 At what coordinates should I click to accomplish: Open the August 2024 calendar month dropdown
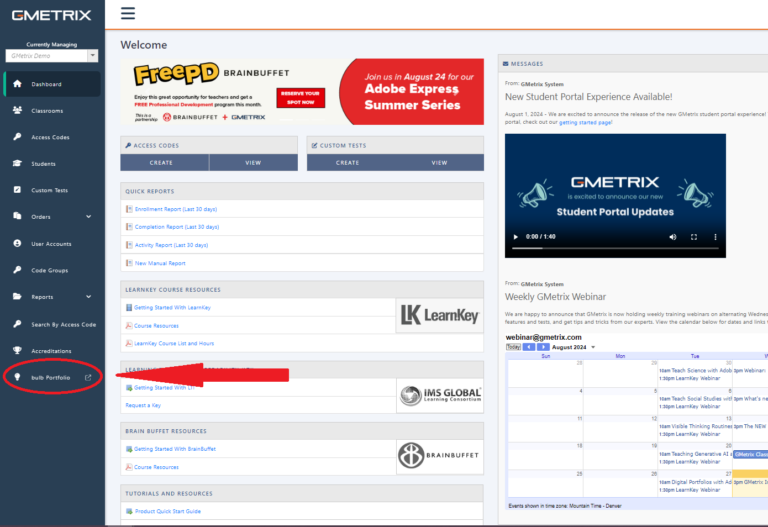[x=592, y=347]
